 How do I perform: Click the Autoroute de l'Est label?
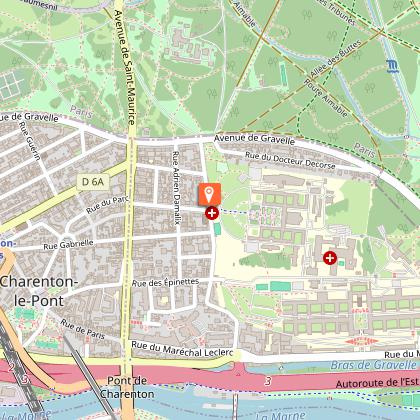pyautogui.click(x=377, y=383)
